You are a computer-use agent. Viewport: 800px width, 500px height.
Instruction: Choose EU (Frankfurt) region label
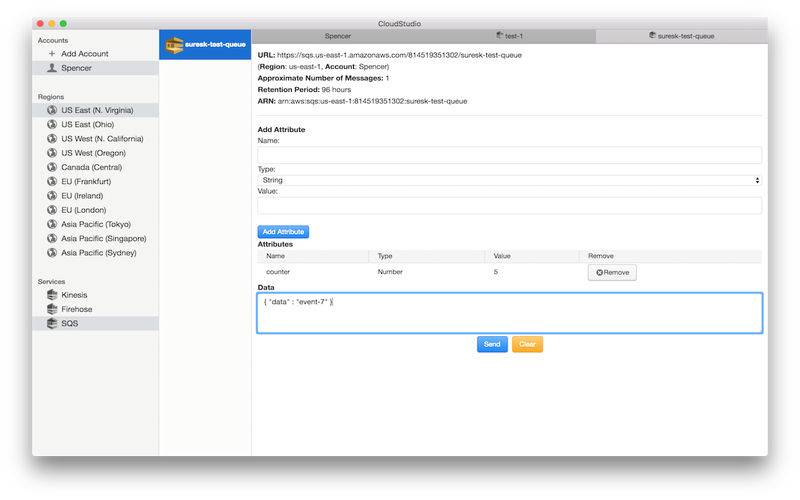[86, 182]
